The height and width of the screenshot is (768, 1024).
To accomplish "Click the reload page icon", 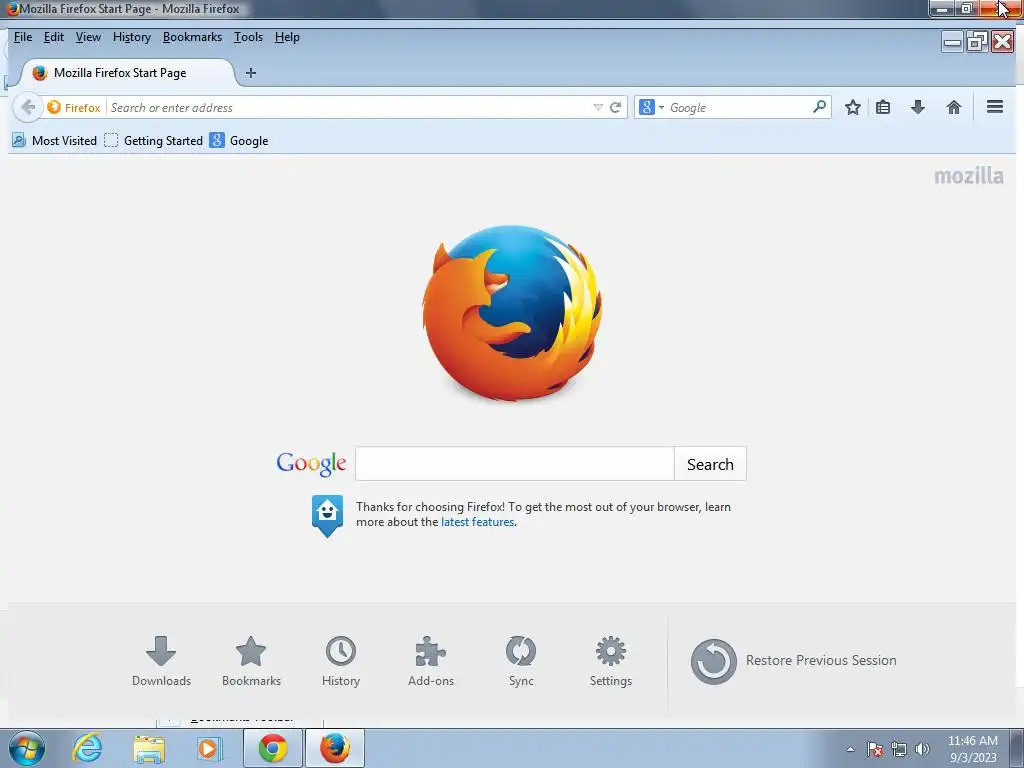I will (x=615, y=108).
